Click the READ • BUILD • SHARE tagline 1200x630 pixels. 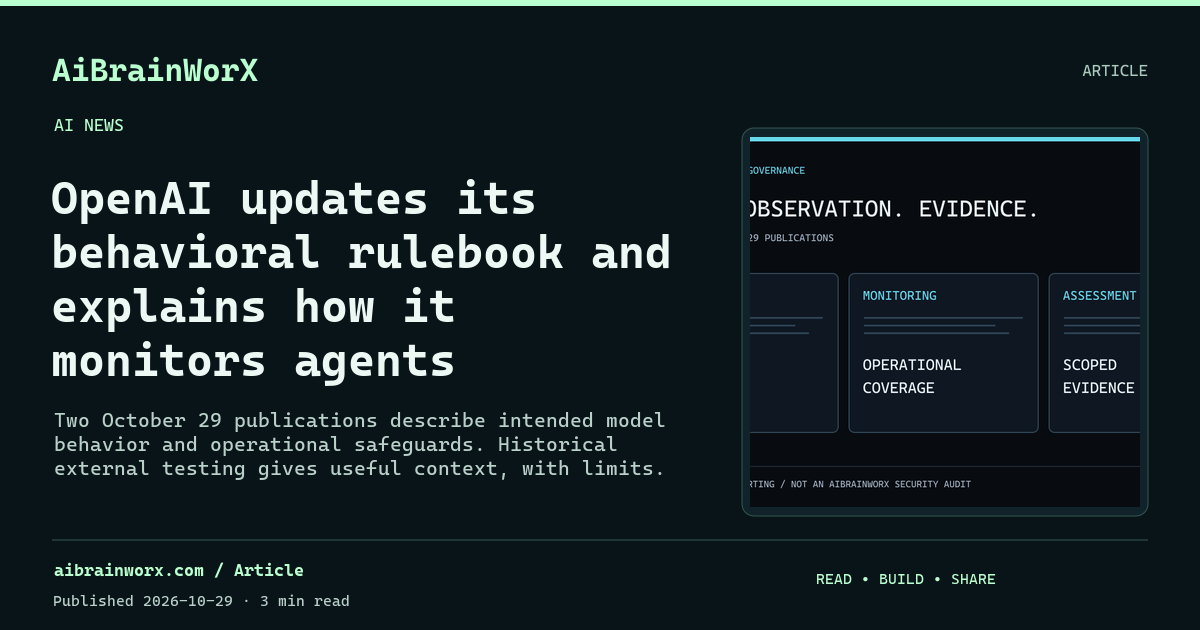[x=906, y=579]
